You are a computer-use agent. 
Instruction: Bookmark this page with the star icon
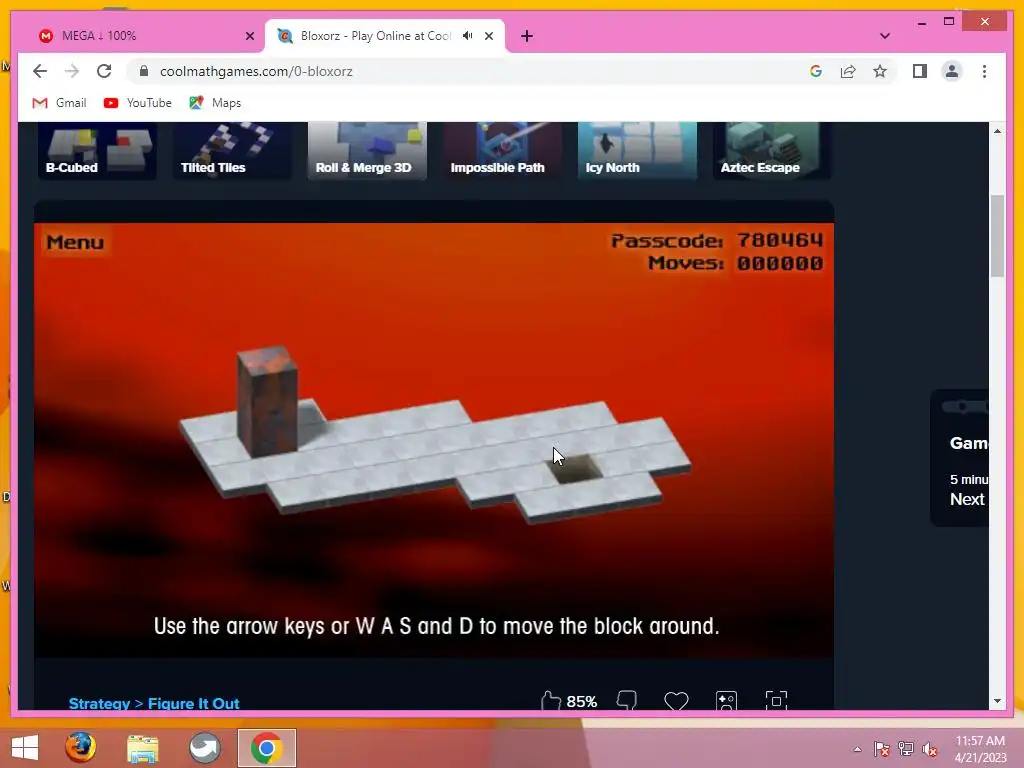[x=880, y=71]
